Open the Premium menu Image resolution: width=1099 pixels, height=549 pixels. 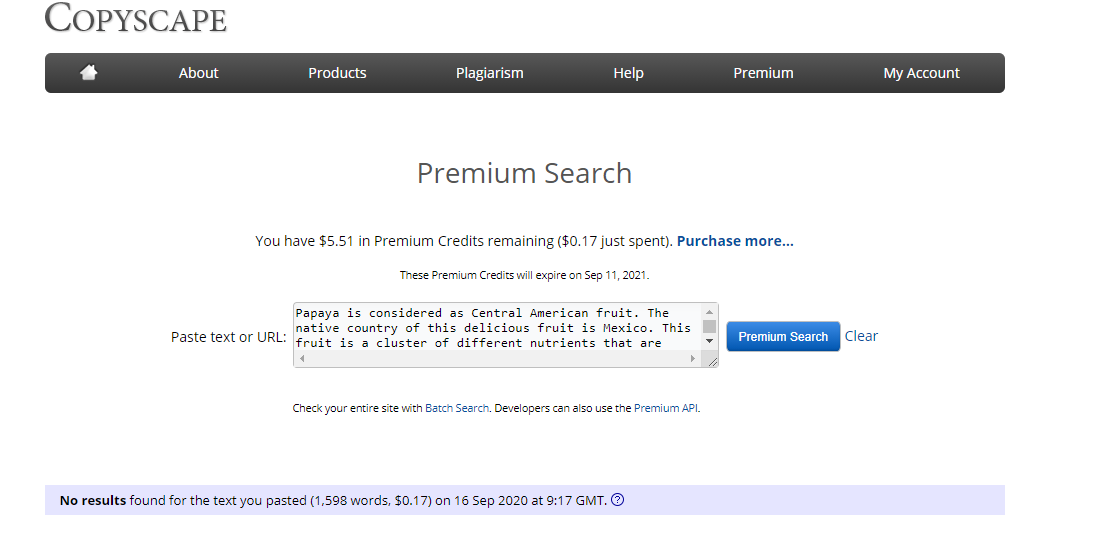pyautogui.click(x=763, y=73)
